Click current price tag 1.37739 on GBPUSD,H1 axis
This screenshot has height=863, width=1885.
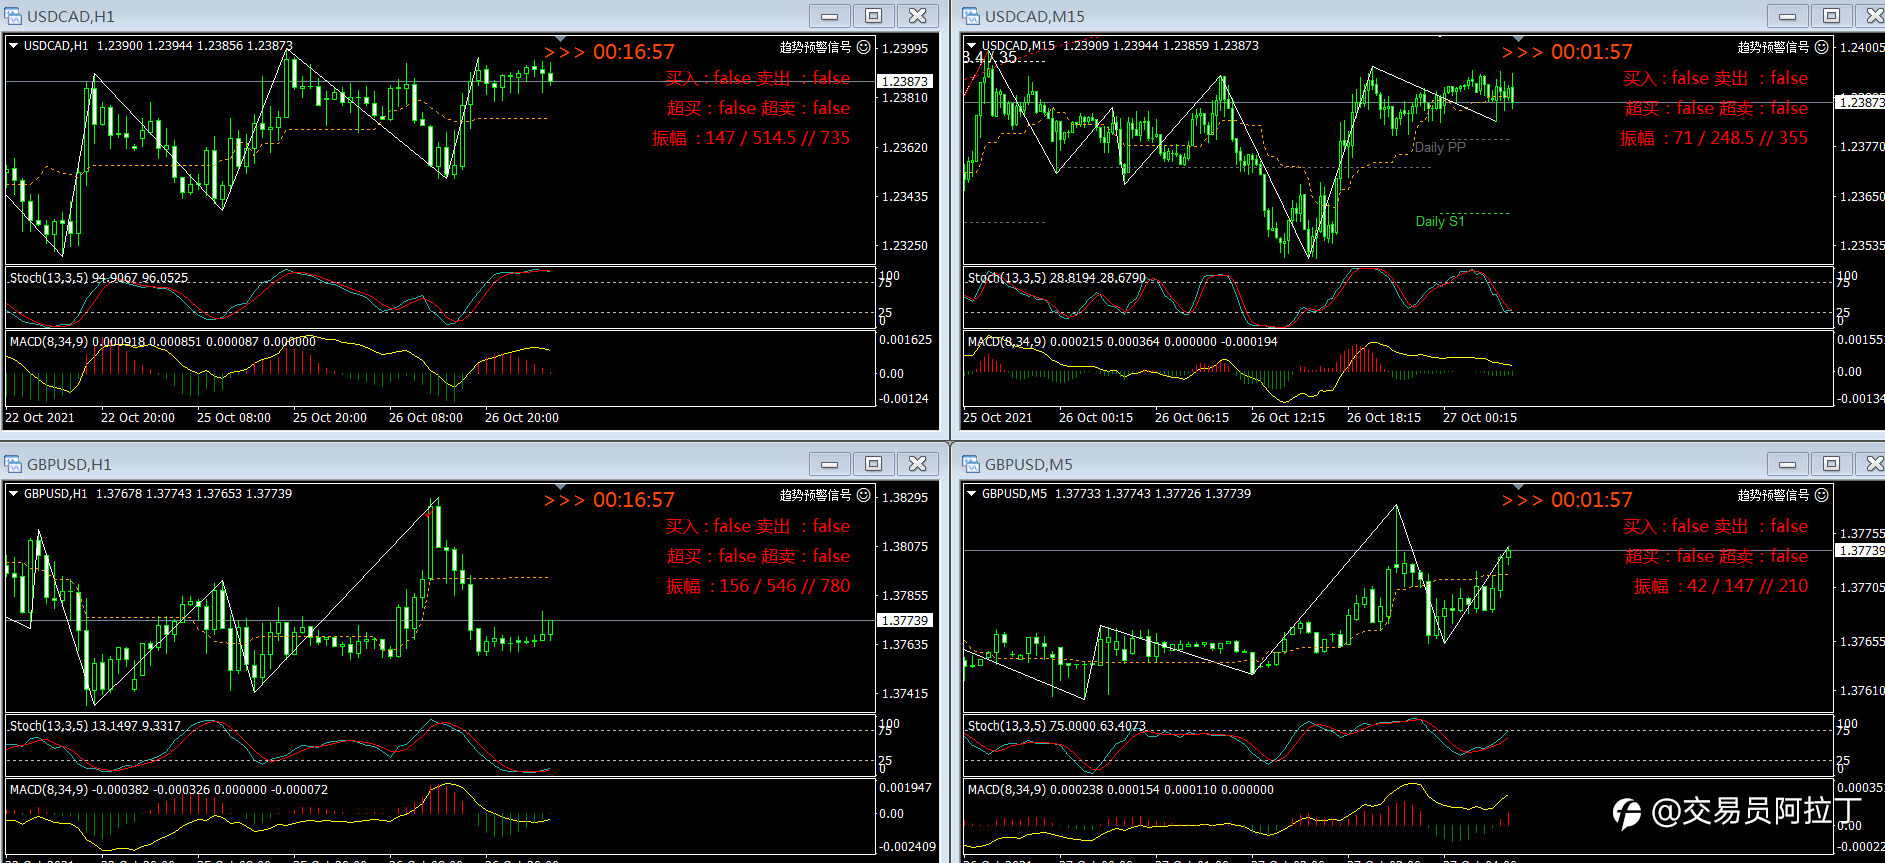[x=905, y=620]
